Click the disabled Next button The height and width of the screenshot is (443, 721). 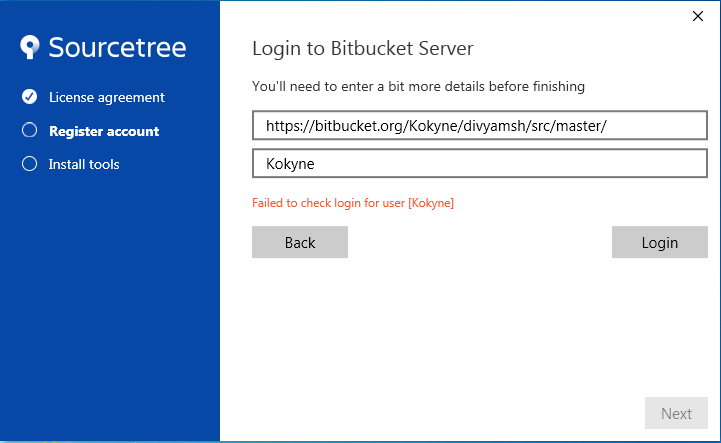coord(676,413)
